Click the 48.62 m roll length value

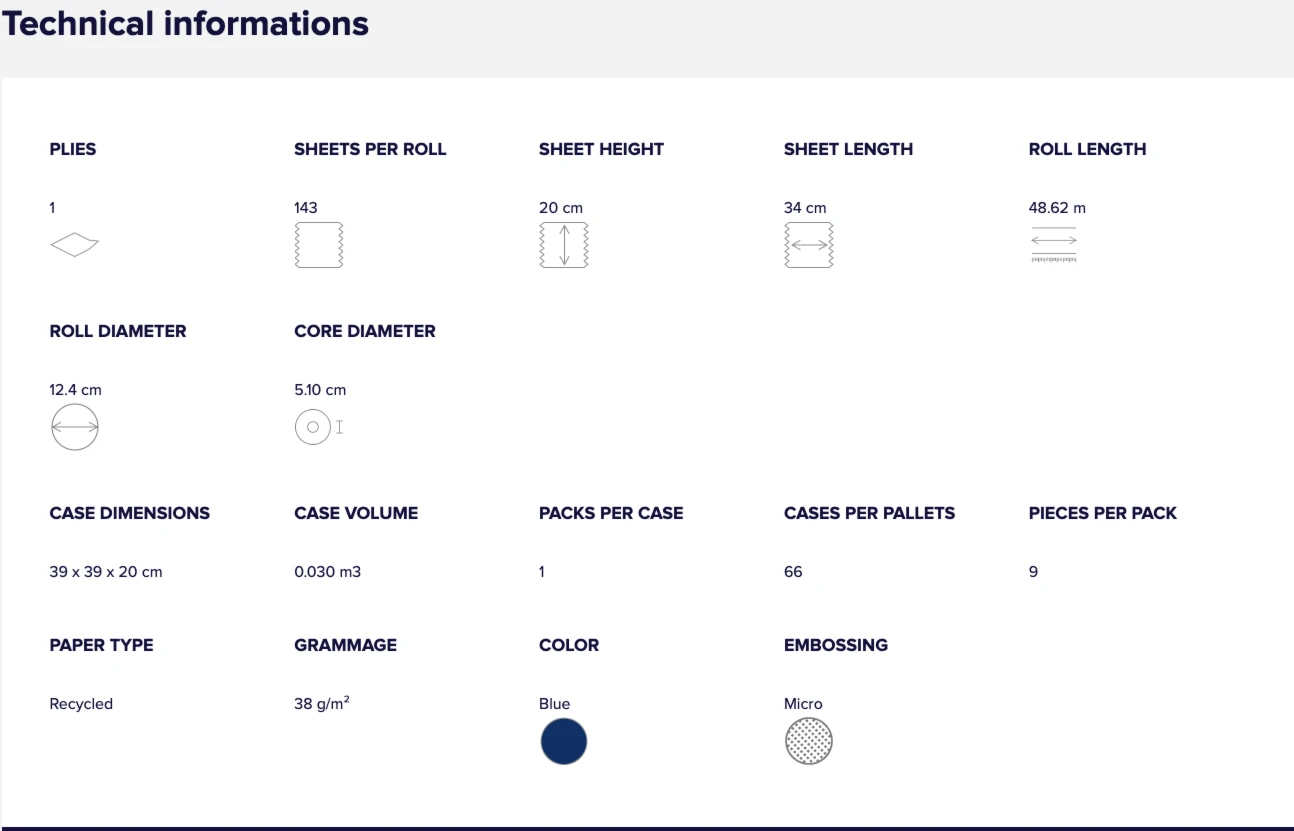(1057, 208)
